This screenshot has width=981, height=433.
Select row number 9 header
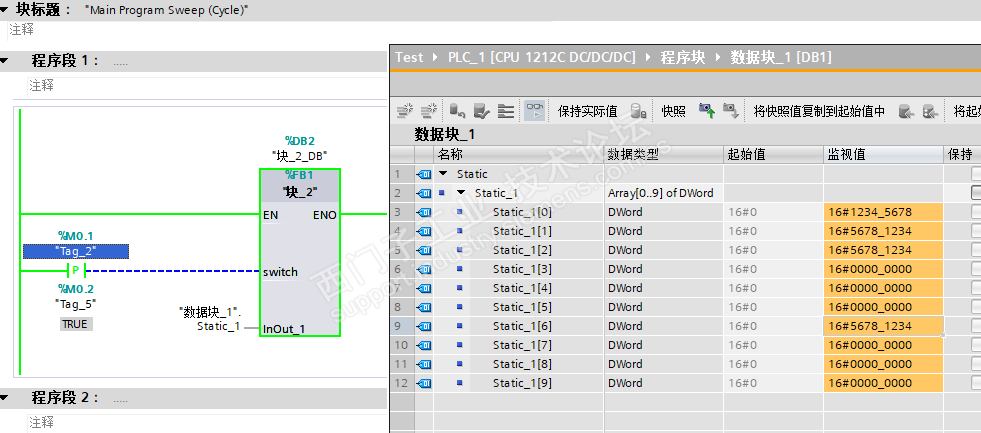point(402,326)
